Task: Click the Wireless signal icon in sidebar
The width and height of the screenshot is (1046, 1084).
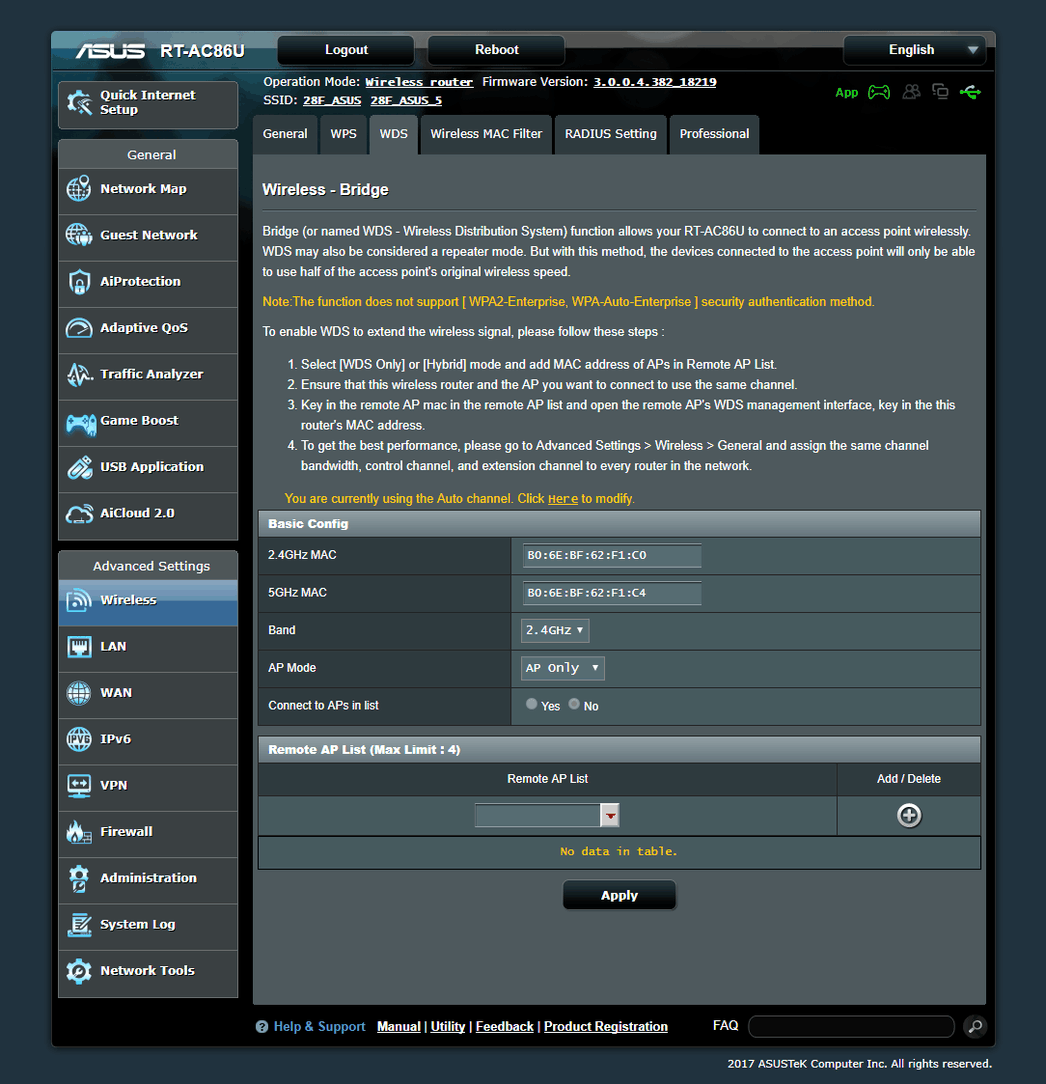Action: (x=79, y=600)
